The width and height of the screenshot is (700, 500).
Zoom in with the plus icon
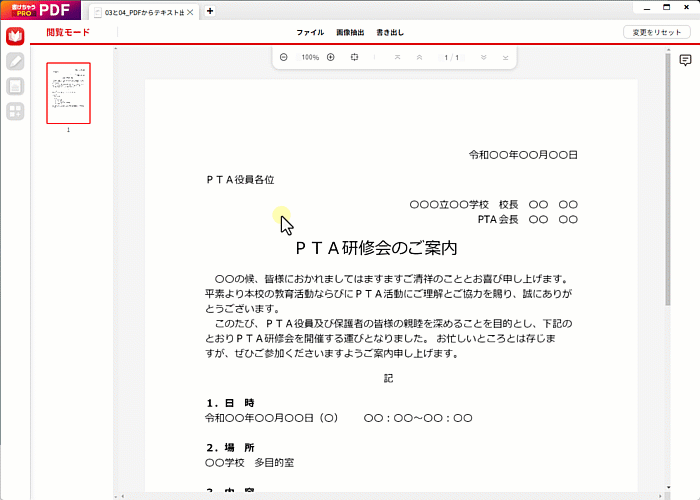click(x=331, y=57)
